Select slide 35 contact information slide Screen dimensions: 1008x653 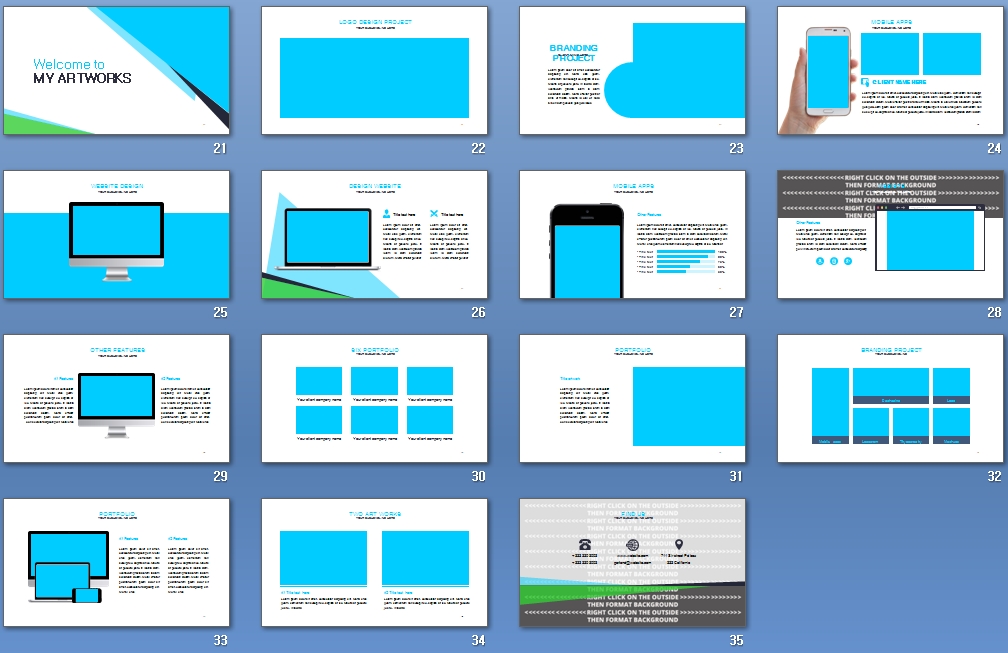point(633,562)
